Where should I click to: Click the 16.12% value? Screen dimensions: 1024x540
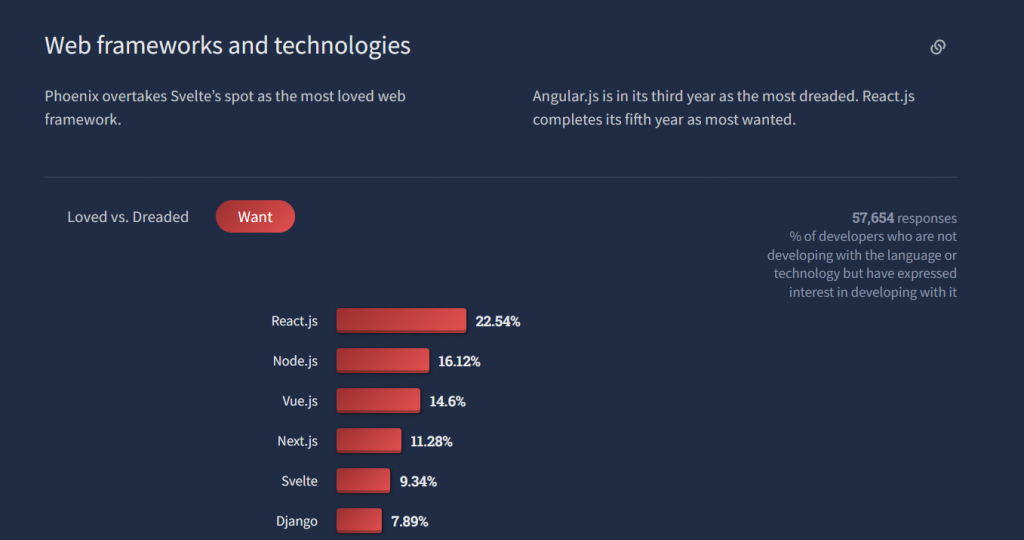point(459,361)
